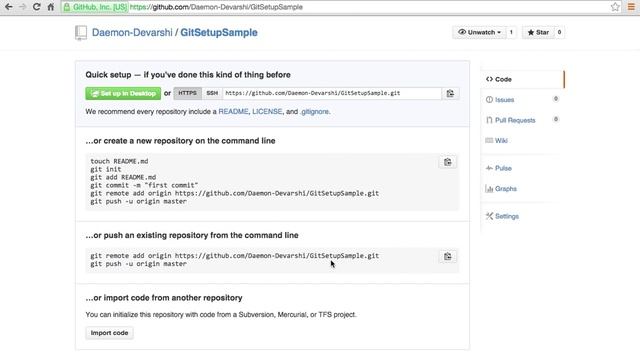Viewport: 640px width, 360px height.
Task: Click the browser back arrow
Action: [x=9, y=7]
